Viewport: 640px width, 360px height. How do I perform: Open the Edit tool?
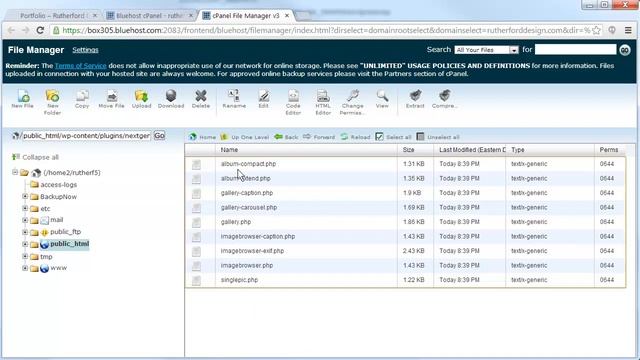[x=264, y=99]
